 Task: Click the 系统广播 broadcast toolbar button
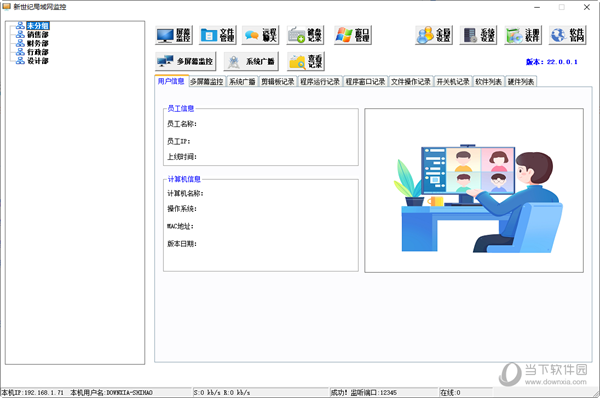251,61
